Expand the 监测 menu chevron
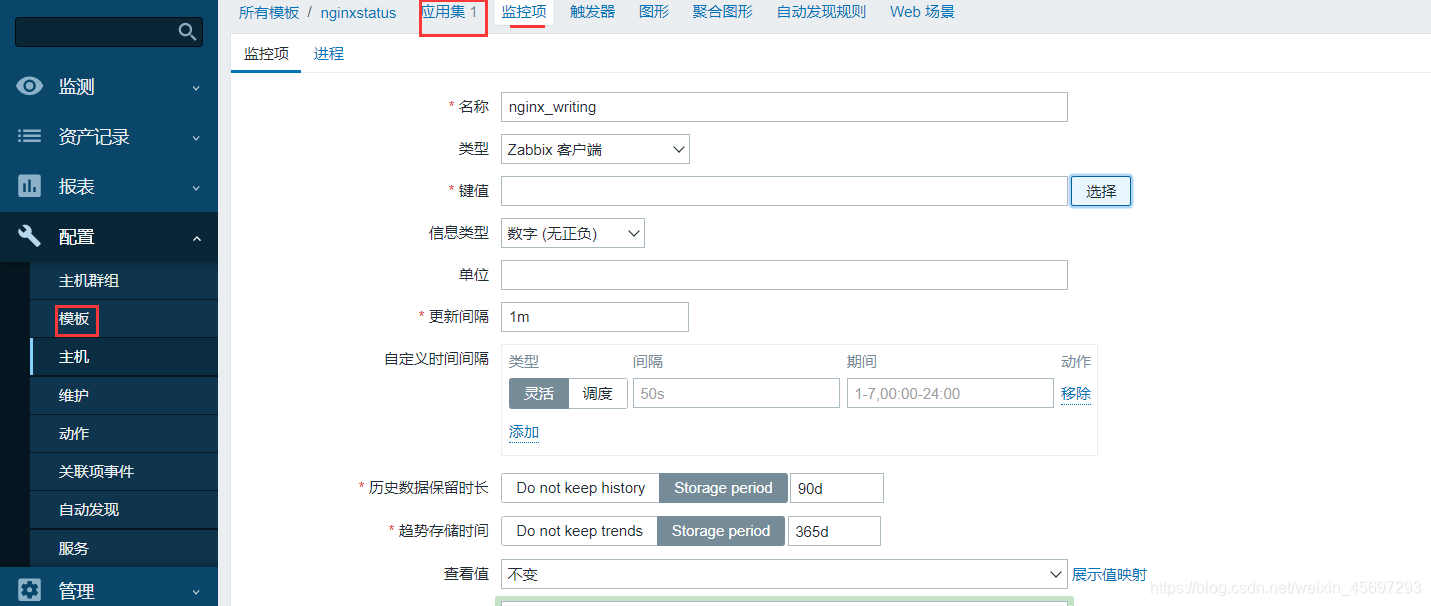The height and width of the screenshot is (606, 1431). coord(196,88)
